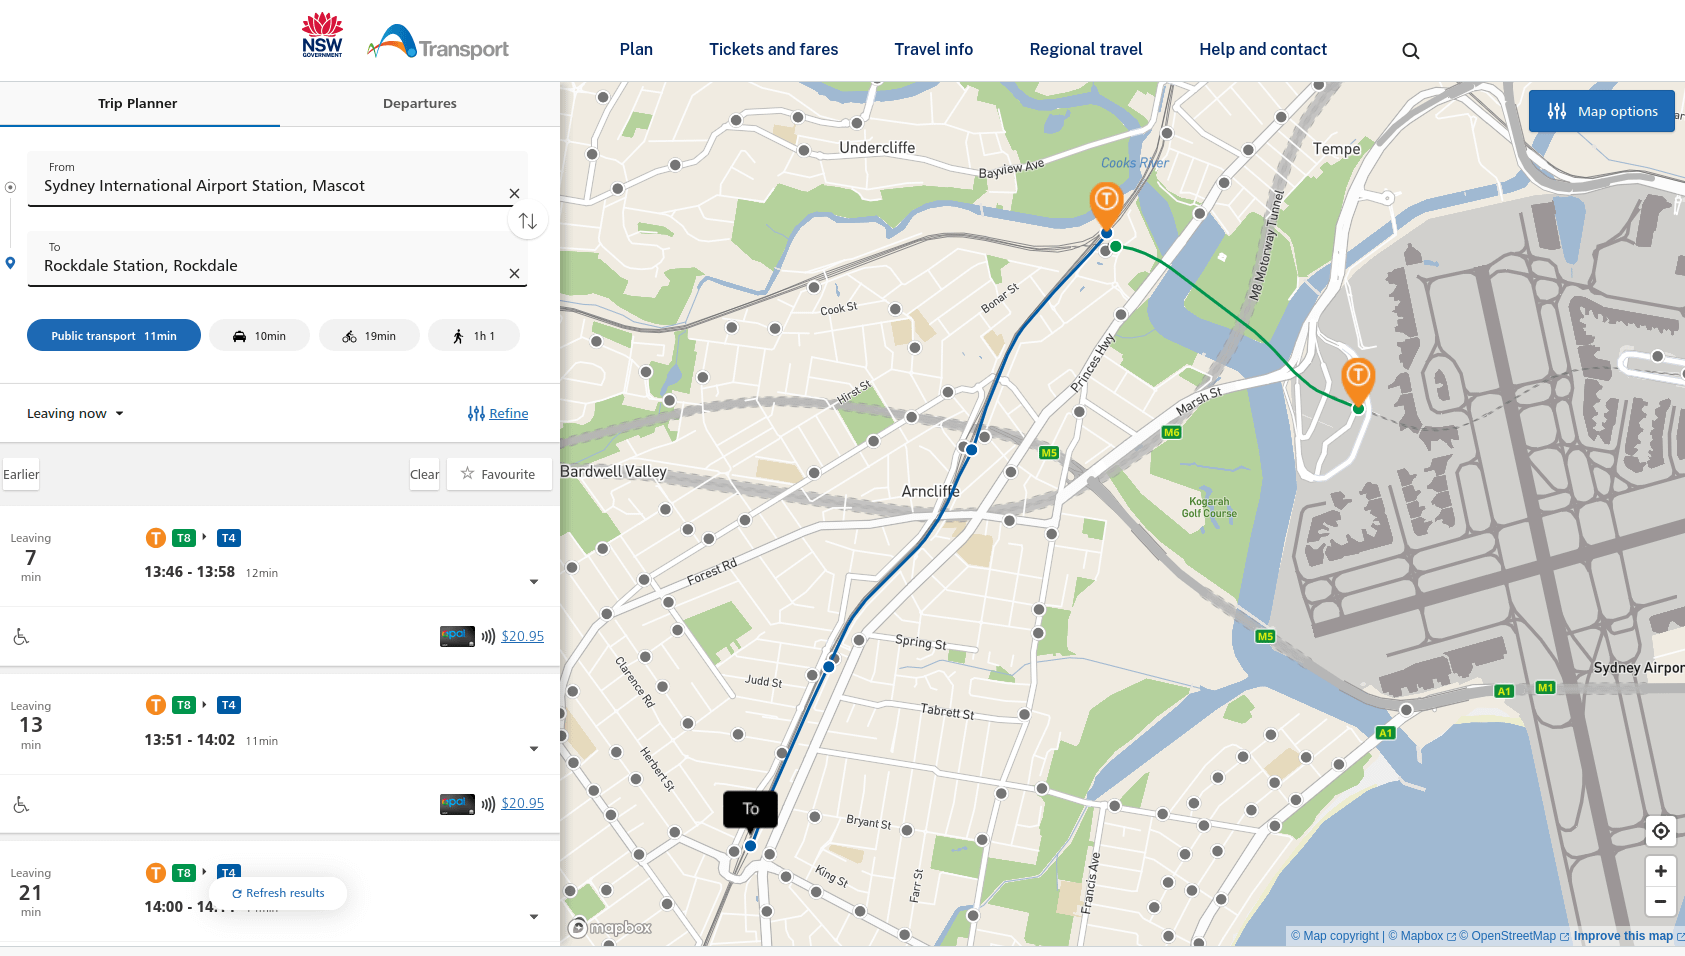
Task: Switch to car mode 10min
Action: [259, 336]
